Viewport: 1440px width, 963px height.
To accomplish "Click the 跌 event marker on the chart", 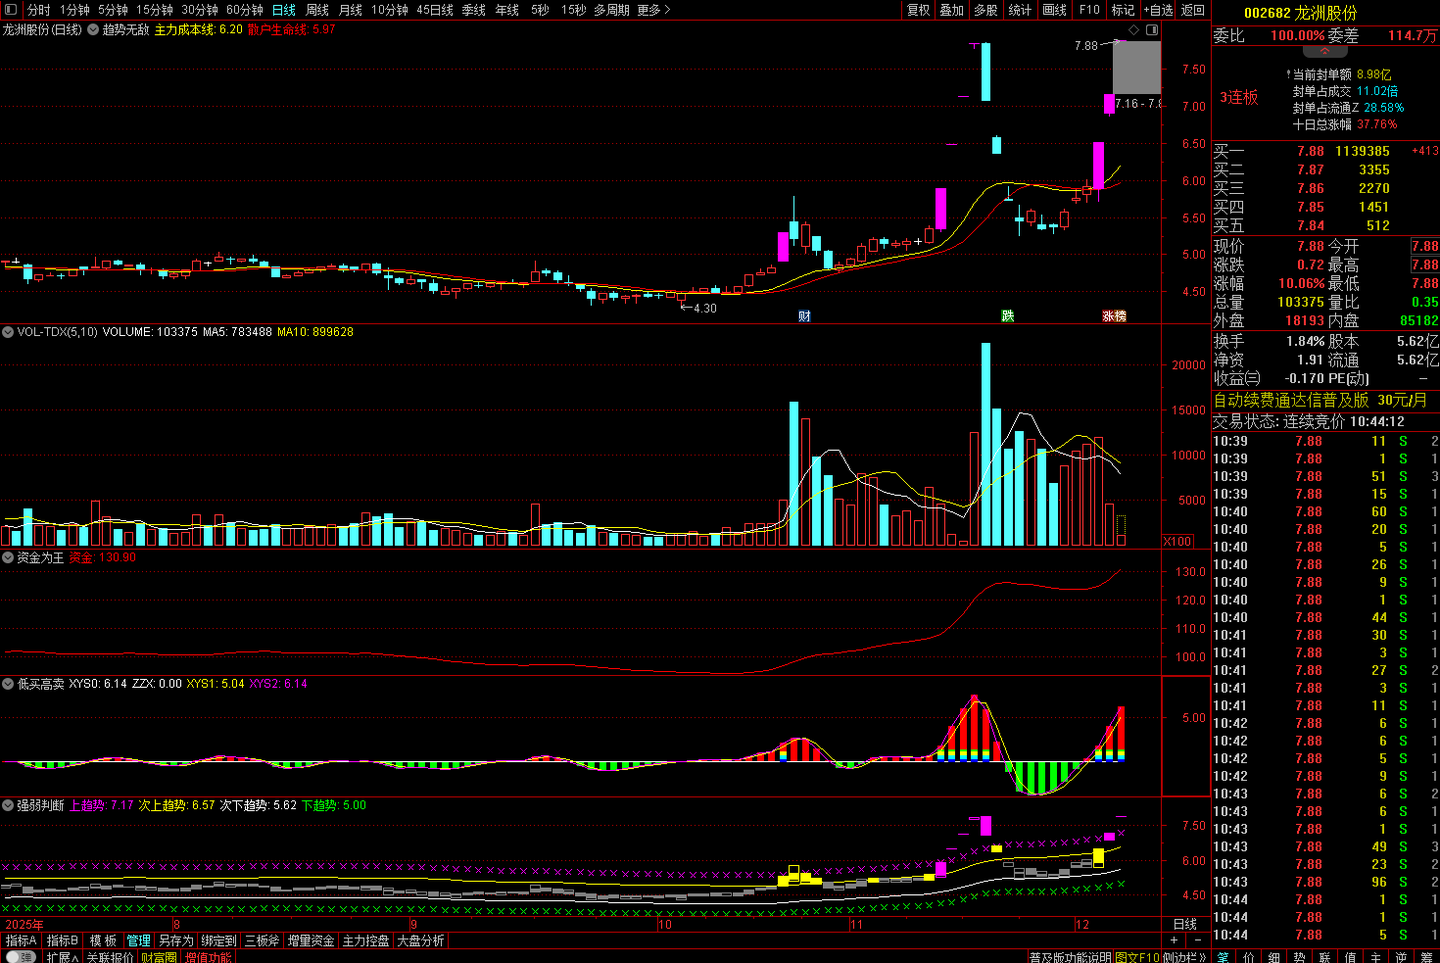I will tap(1008, 316).
